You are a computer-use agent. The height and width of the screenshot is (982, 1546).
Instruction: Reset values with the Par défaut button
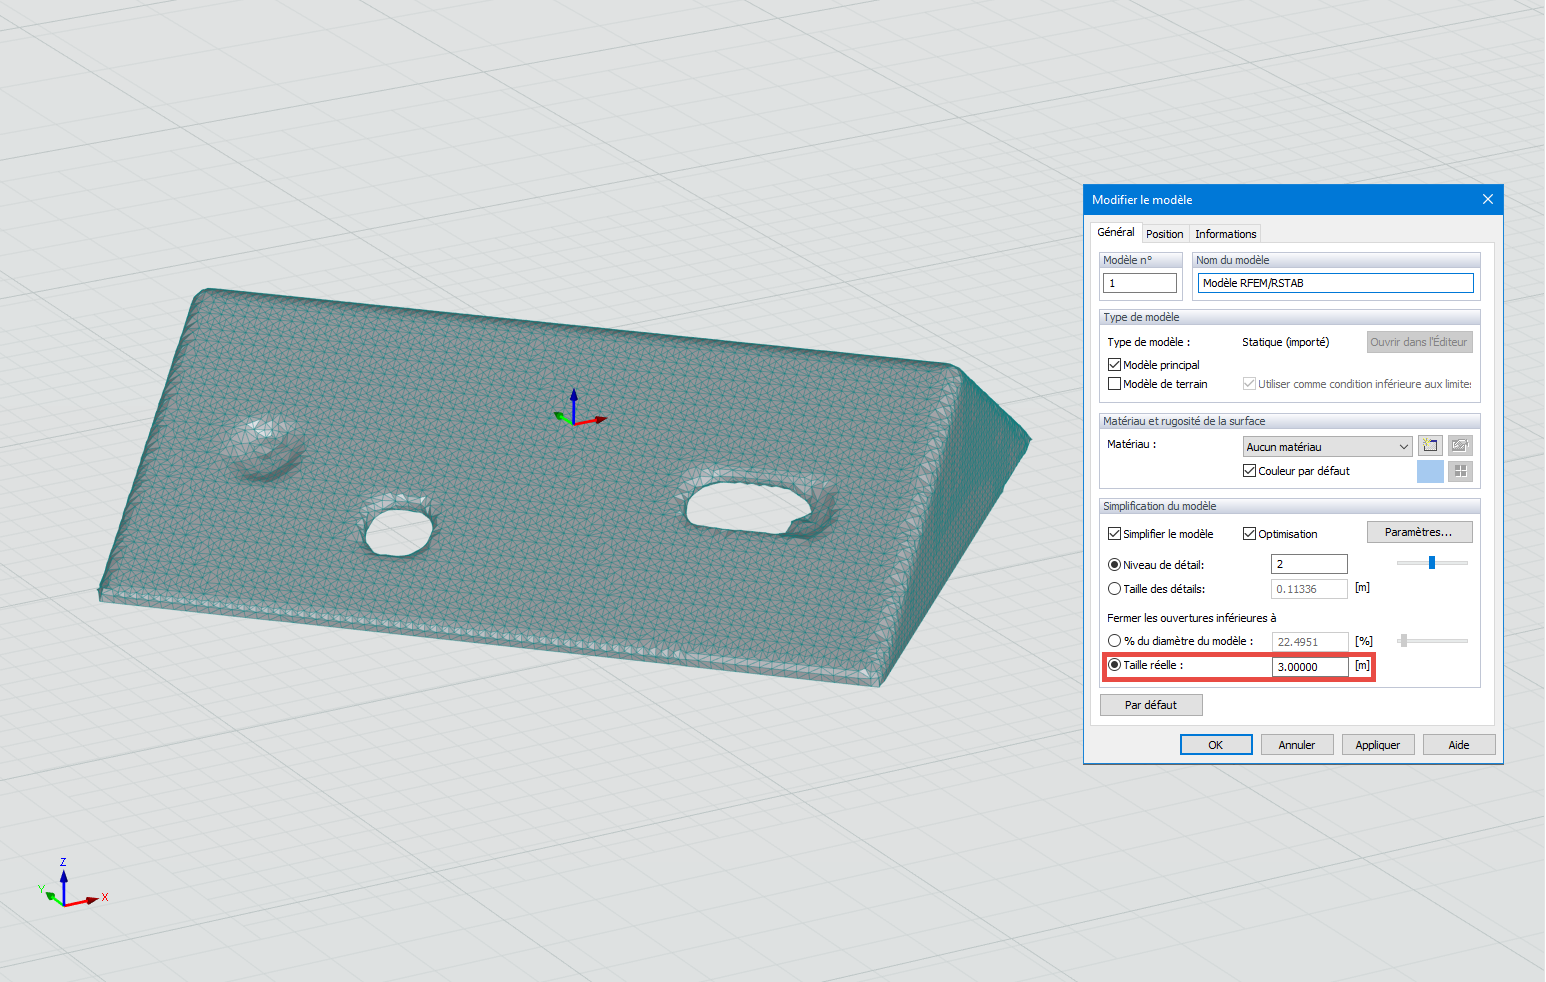point(1151,705)
